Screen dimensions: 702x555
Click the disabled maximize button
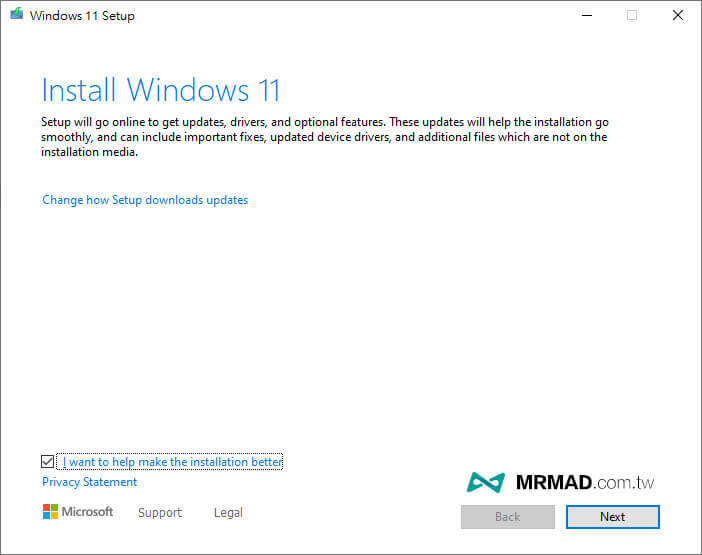(x=632, y=15)
